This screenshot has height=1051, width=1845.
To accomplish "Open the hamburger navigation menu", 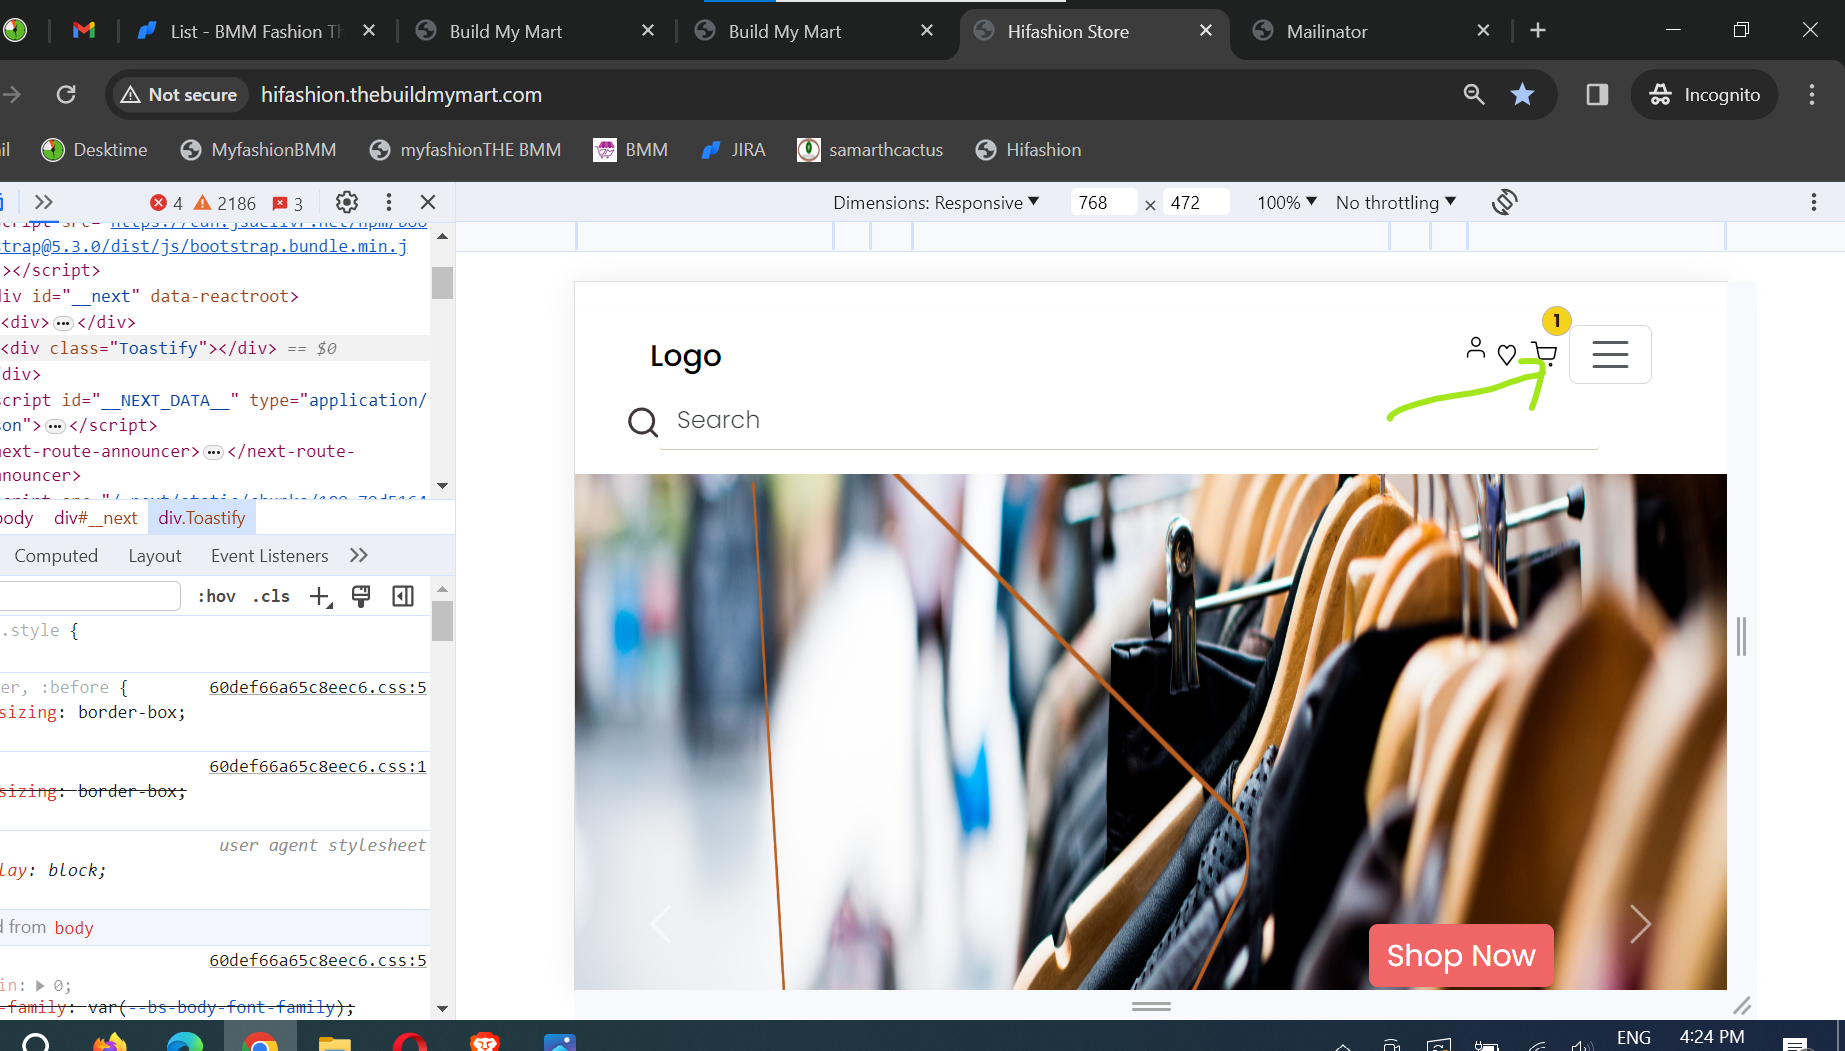I will tap(1610, 354).
